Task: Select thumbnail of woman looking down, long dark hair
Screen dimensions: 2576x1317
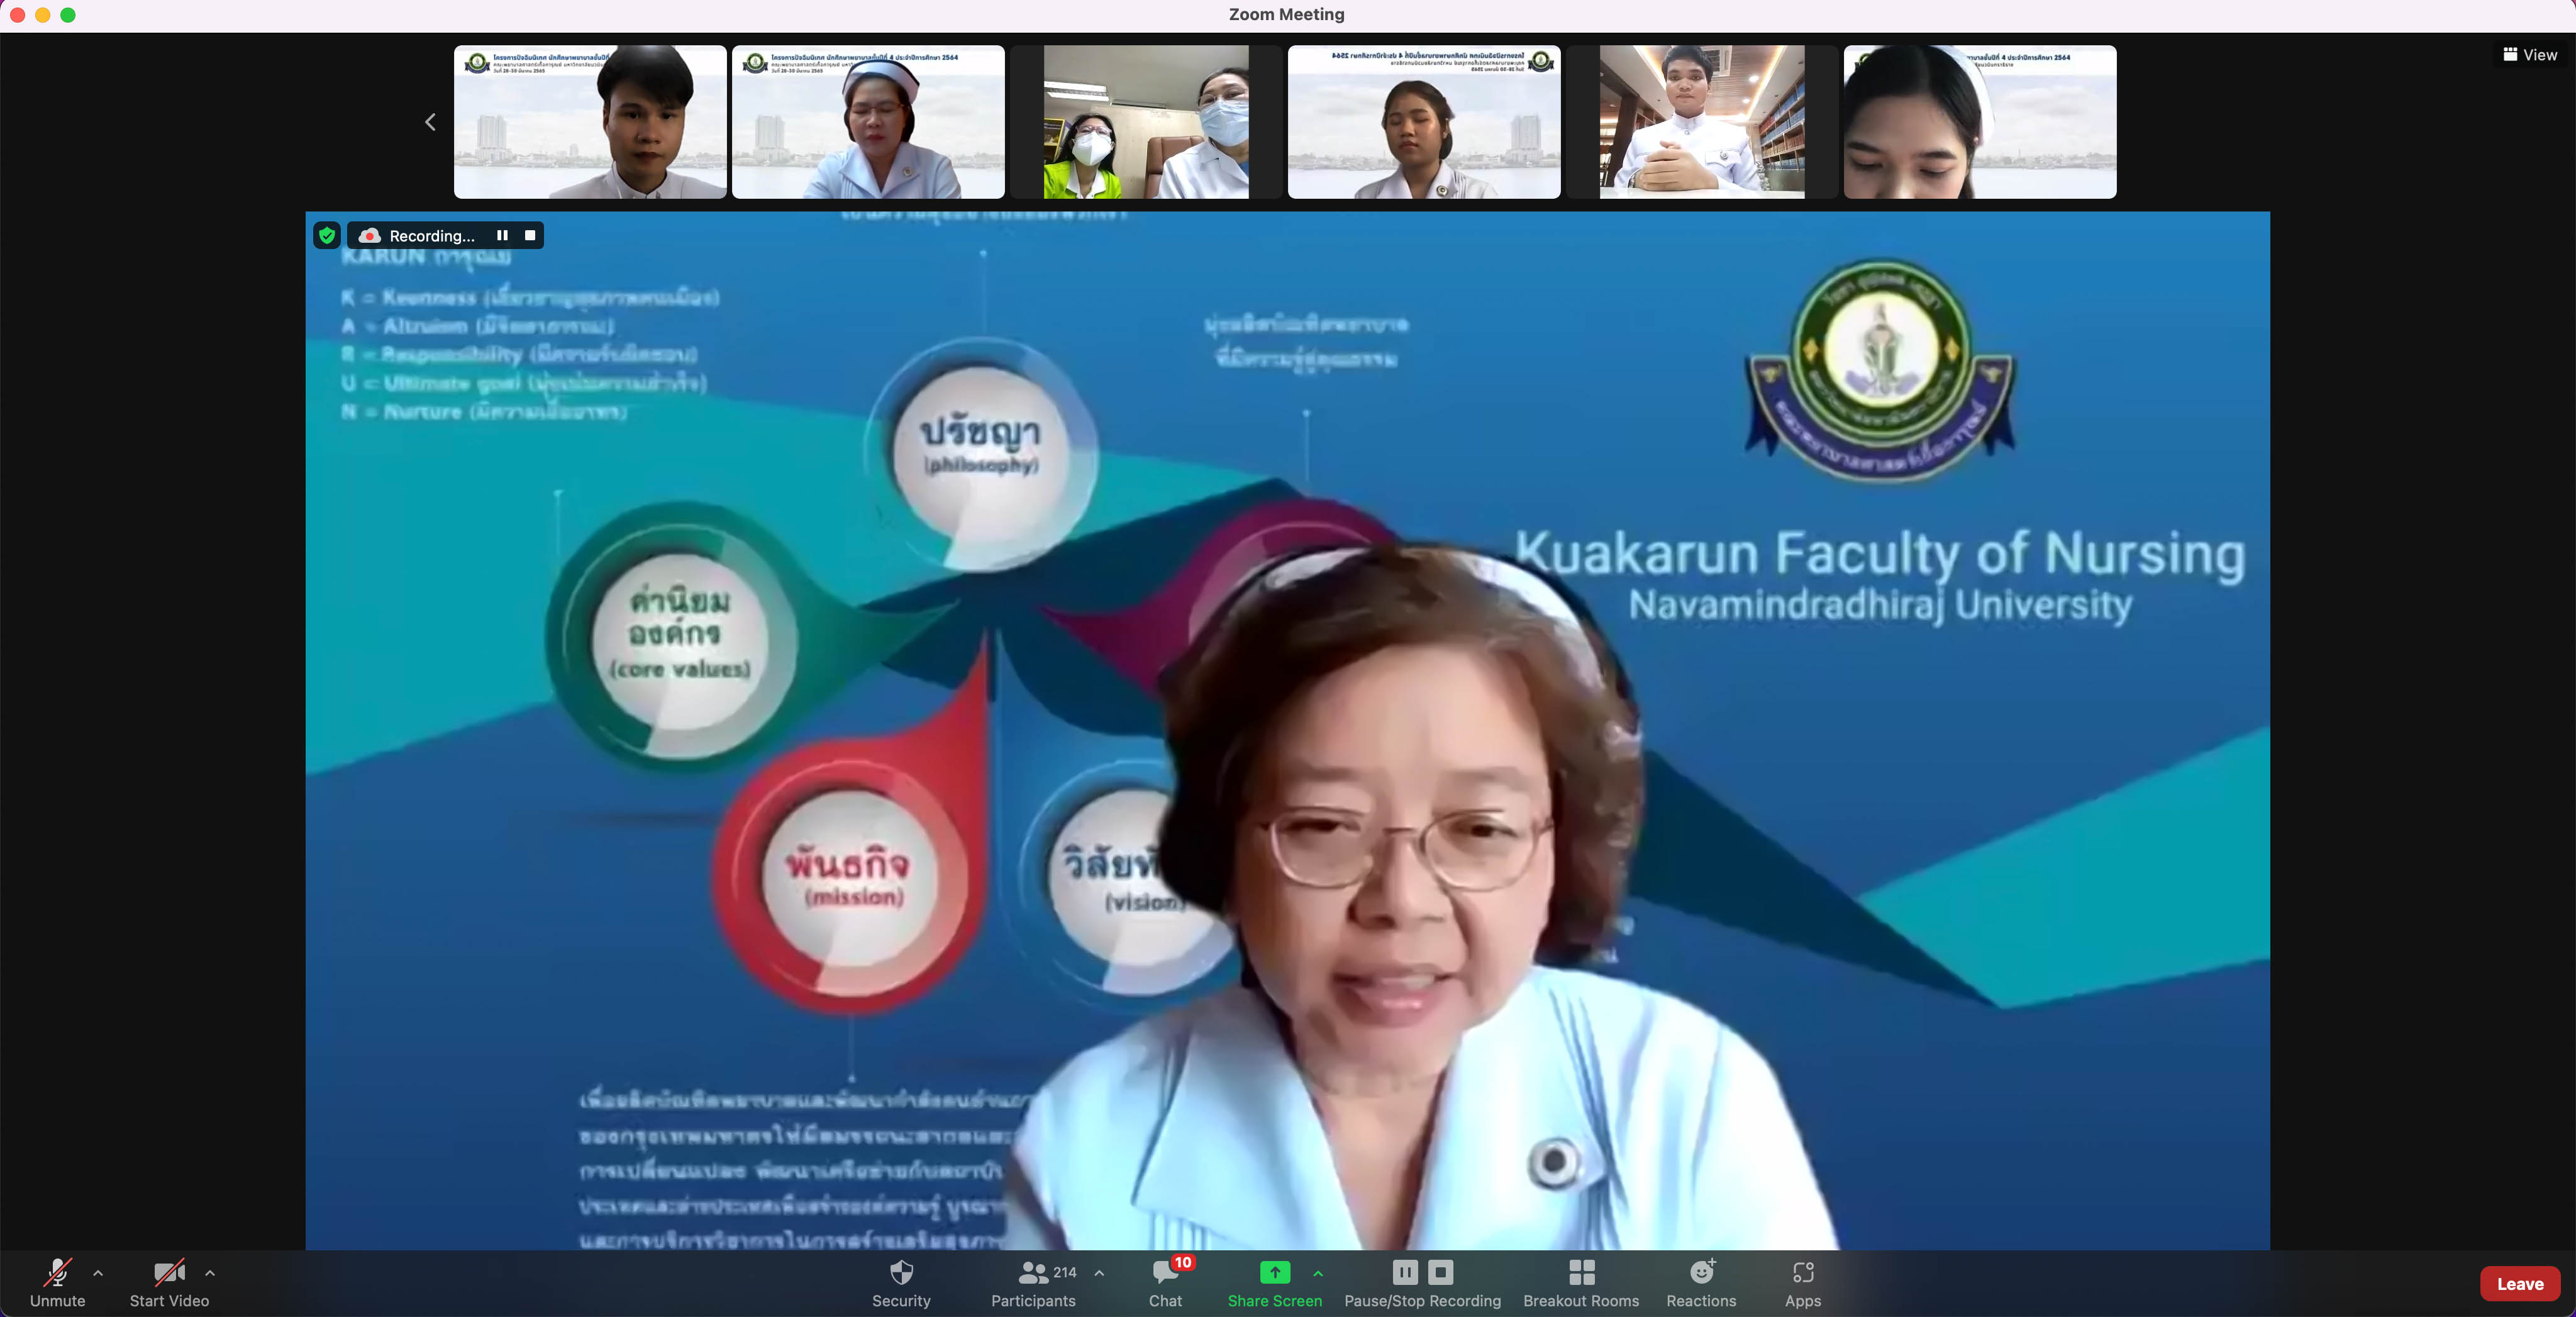Action: pyautogui.click(x=1980, y=122)
